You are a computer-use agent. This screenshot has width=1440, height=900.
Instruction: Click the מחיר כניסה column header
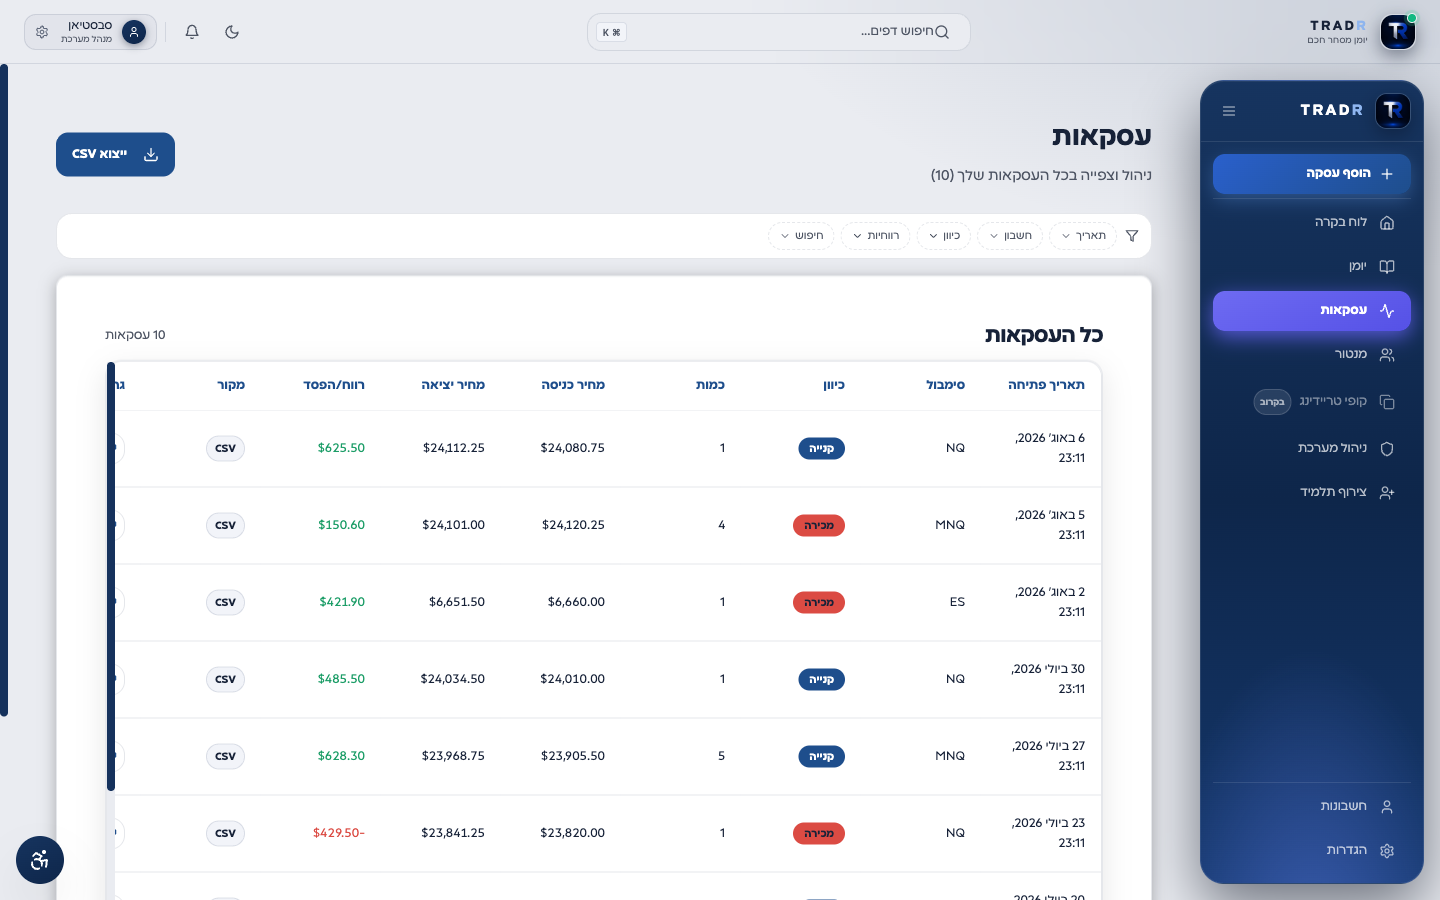[x=573, y=385]
